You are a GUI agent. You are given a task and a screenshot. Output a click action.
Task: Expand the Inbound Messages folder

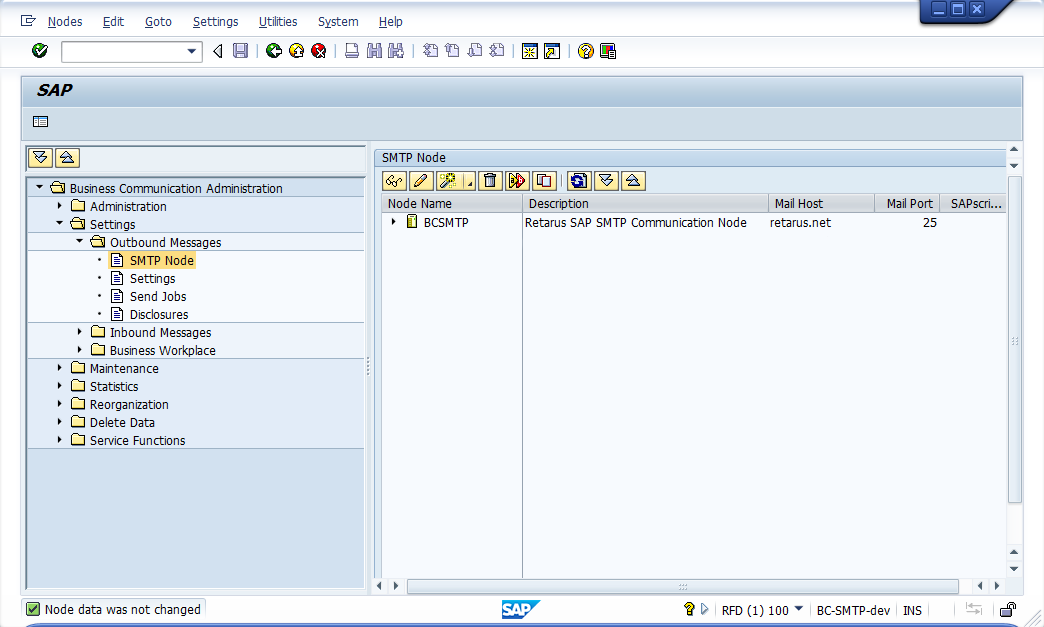coord(80,332)
